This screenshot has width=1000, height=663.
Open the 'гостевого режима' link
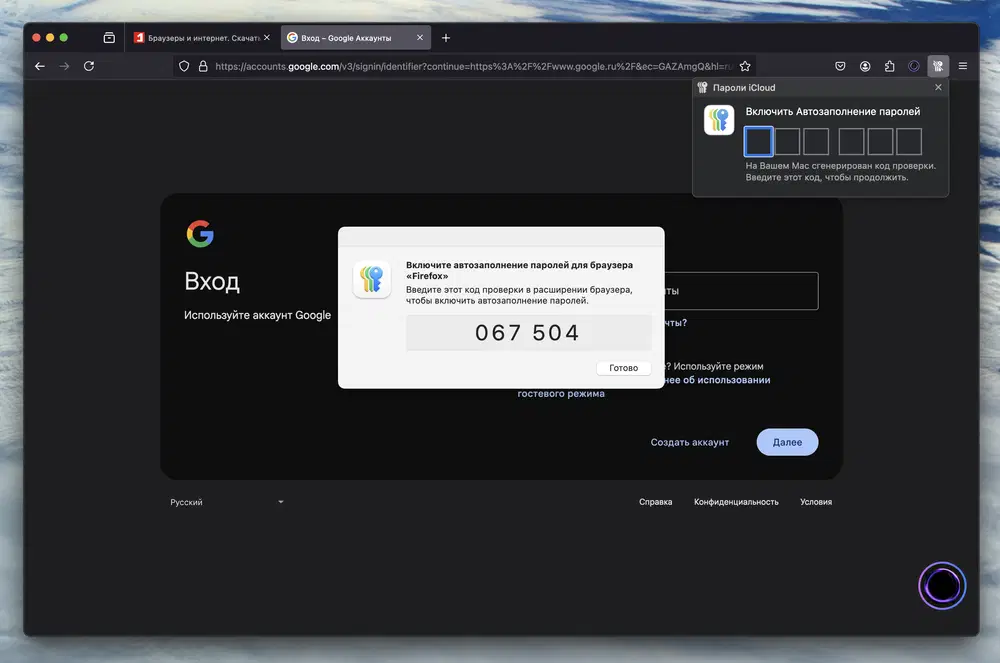click(561, 394)
